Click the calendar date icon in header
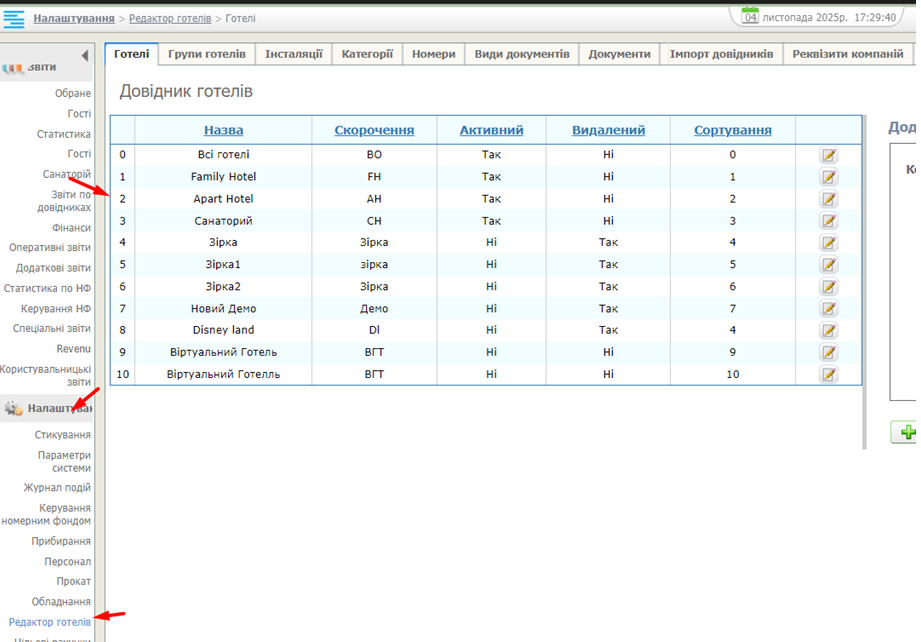Image resolution: width=921 pixels, height=642 pixels. point(750,17)
